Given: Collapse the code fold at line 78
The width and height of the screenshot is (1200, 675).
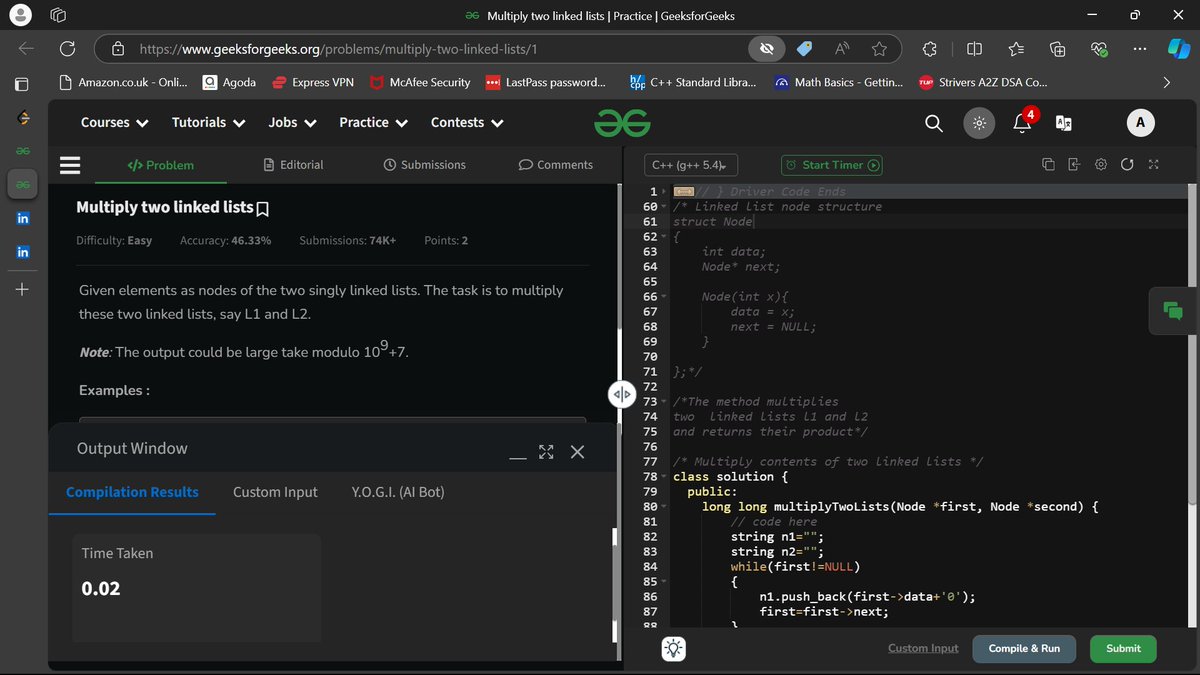Looking at the screenshot, I should (665, 477).
